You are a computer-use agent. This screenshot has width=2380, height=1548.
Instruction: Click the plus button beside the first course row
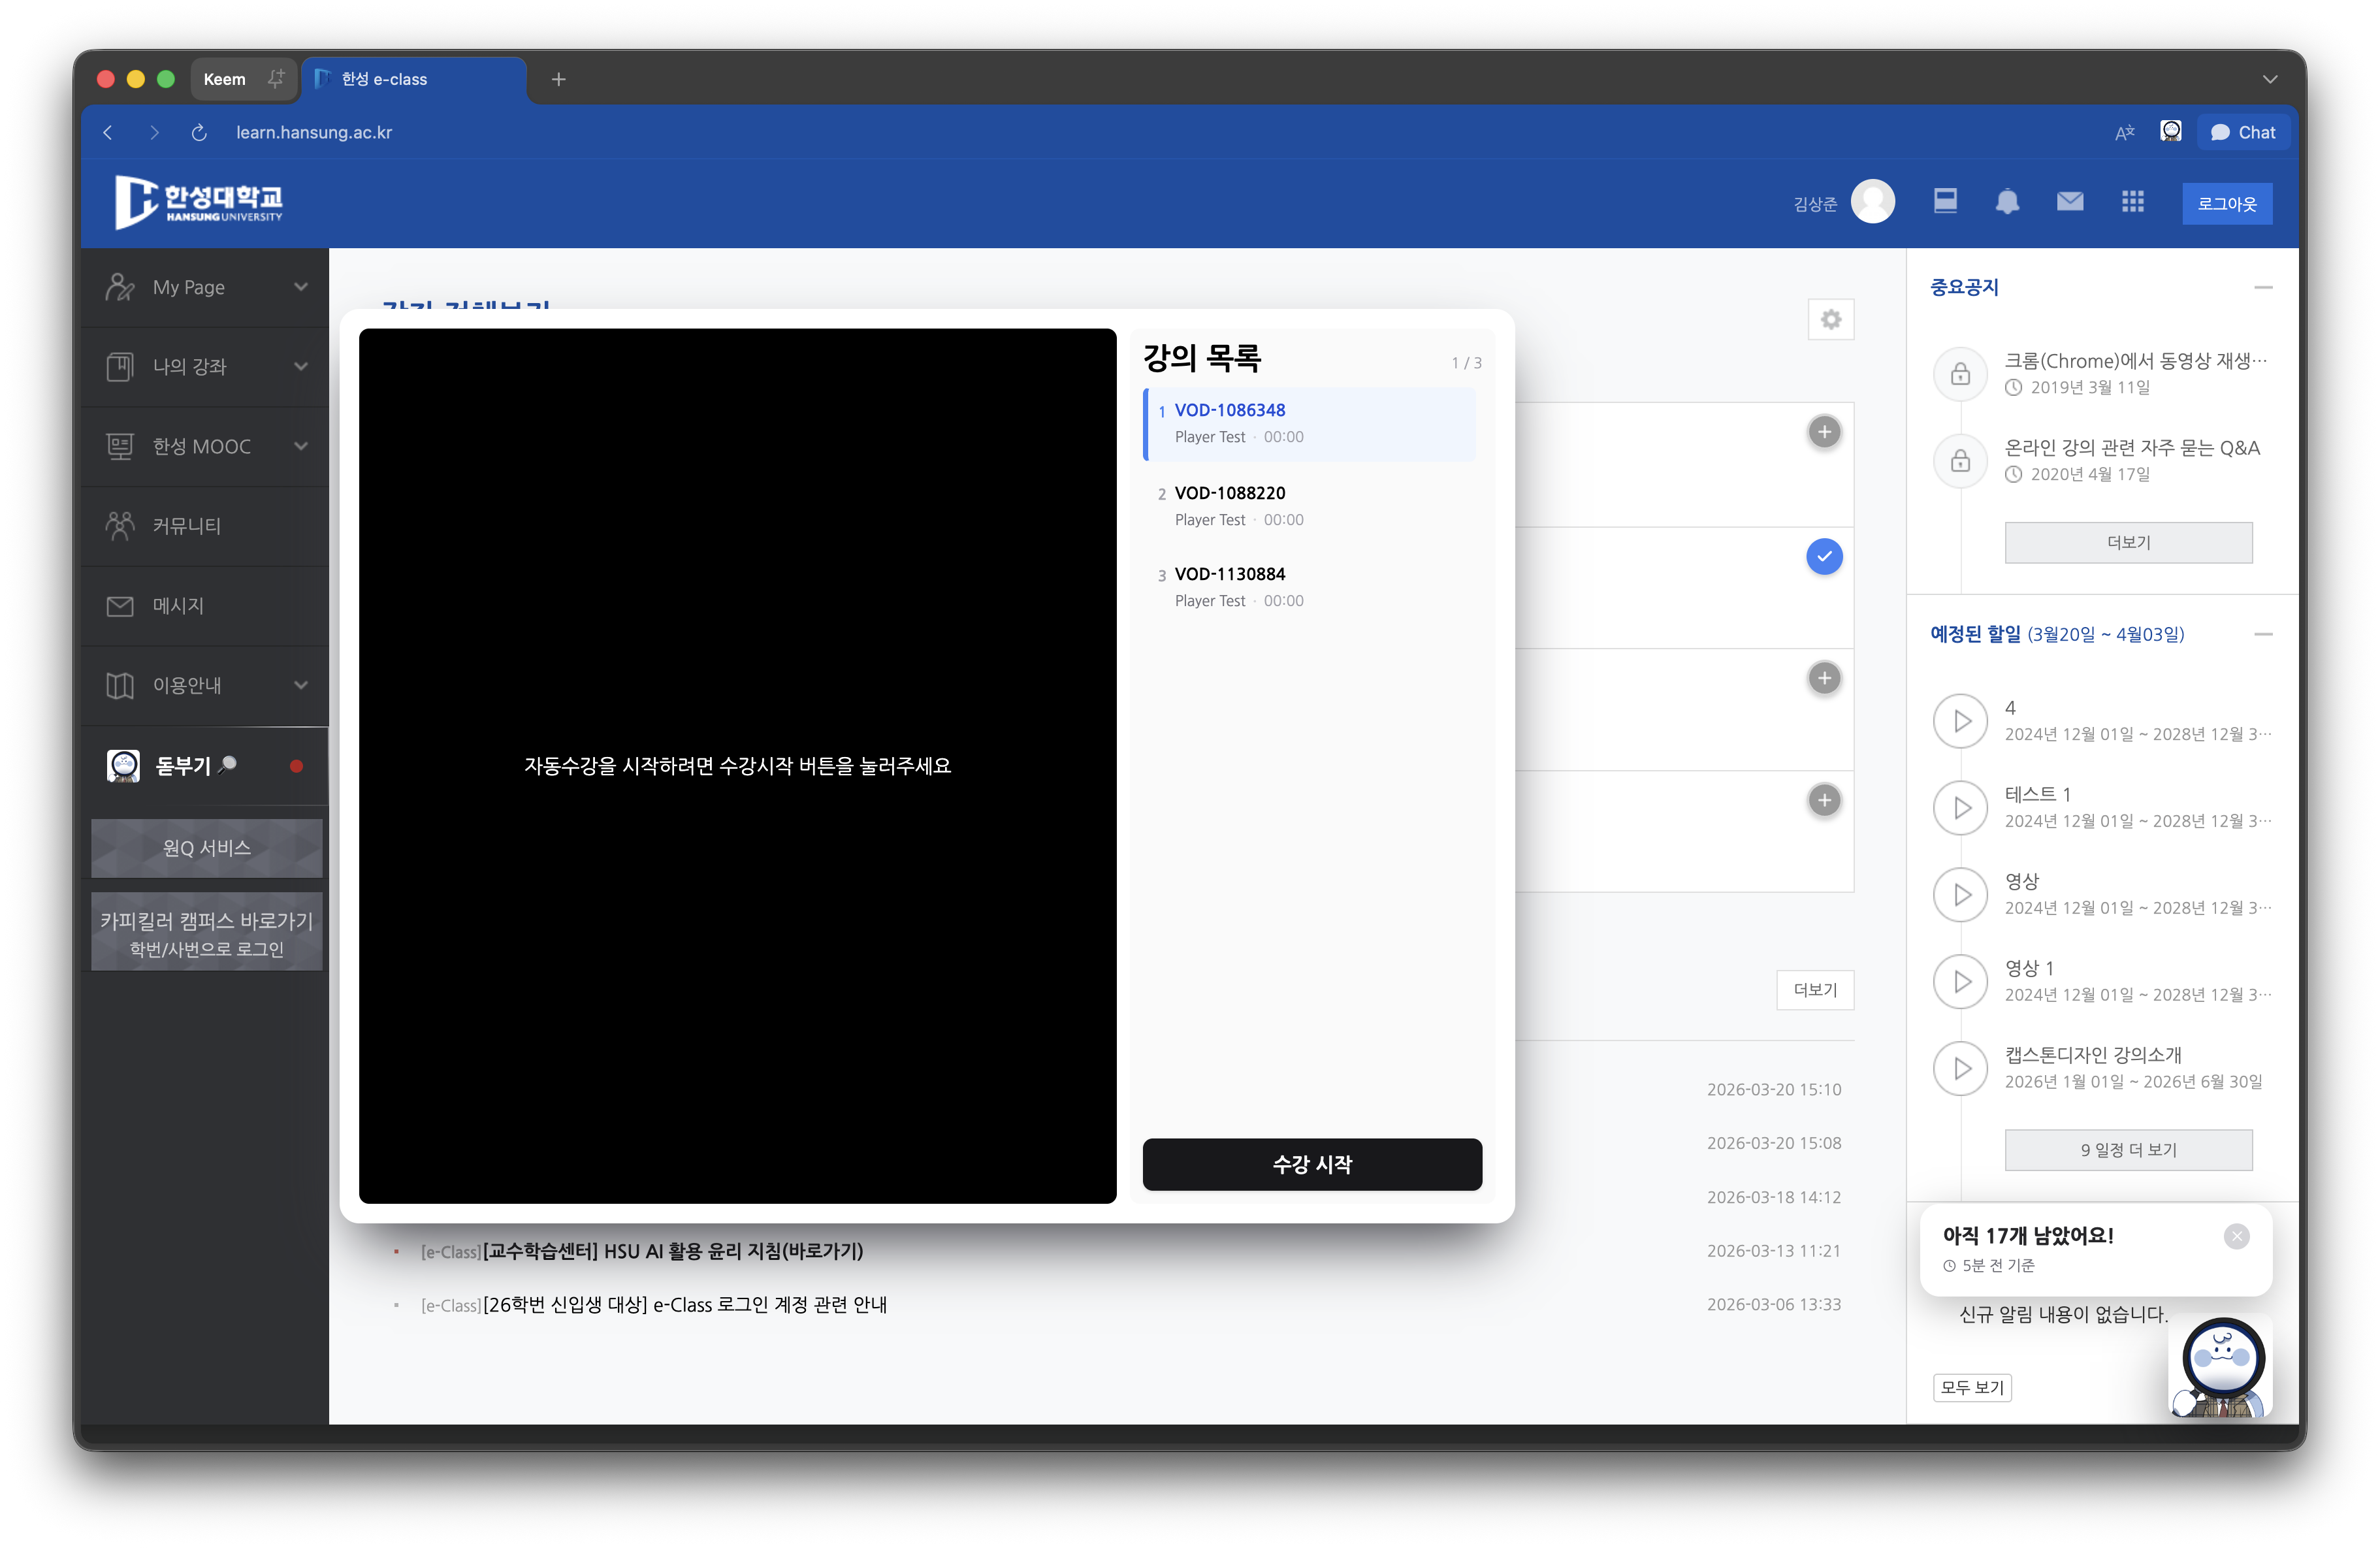1824,432
